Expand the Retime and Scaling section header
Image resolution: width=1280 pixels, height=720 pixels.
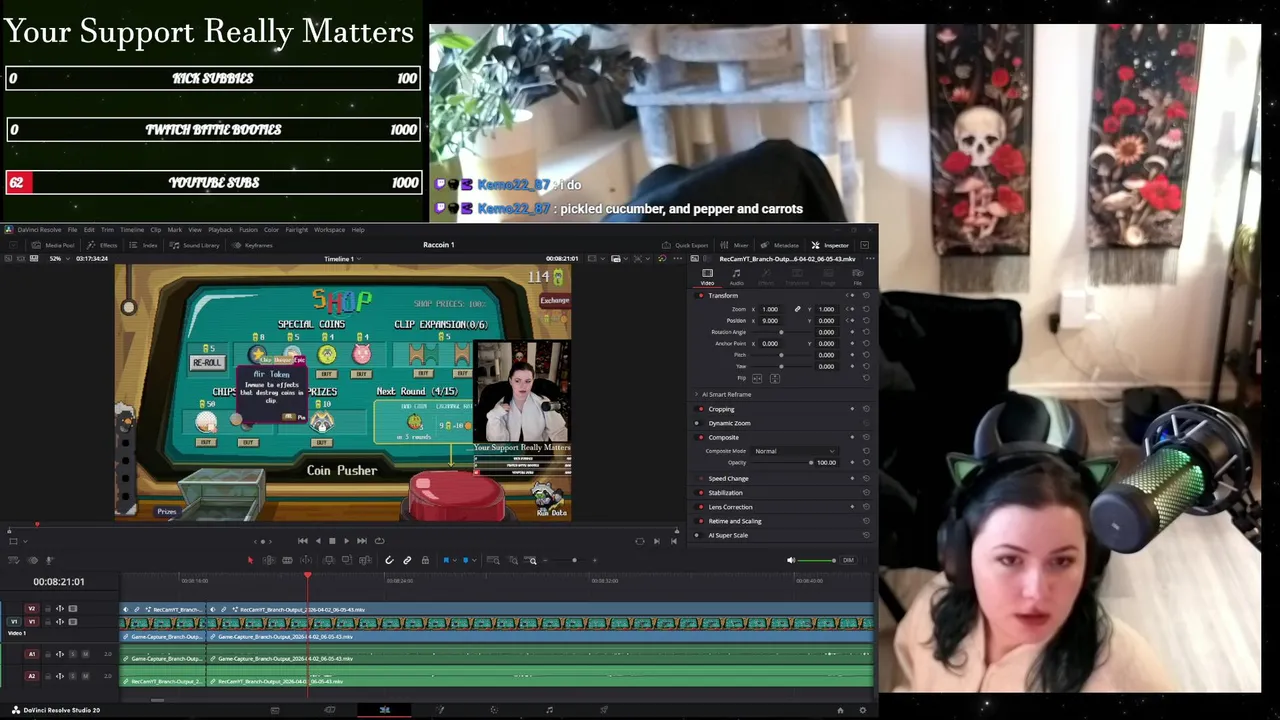click(735, 521)
